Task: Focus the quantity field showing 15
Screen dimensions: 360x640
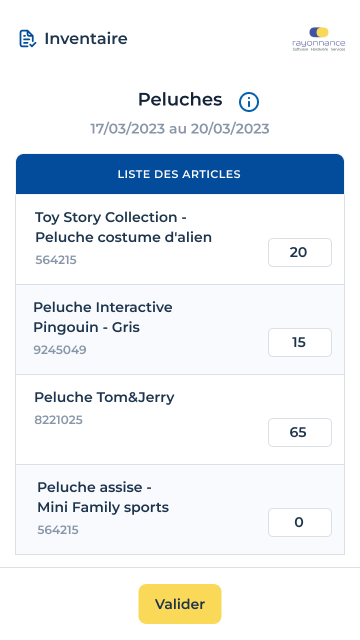Action: pos(300,342)
